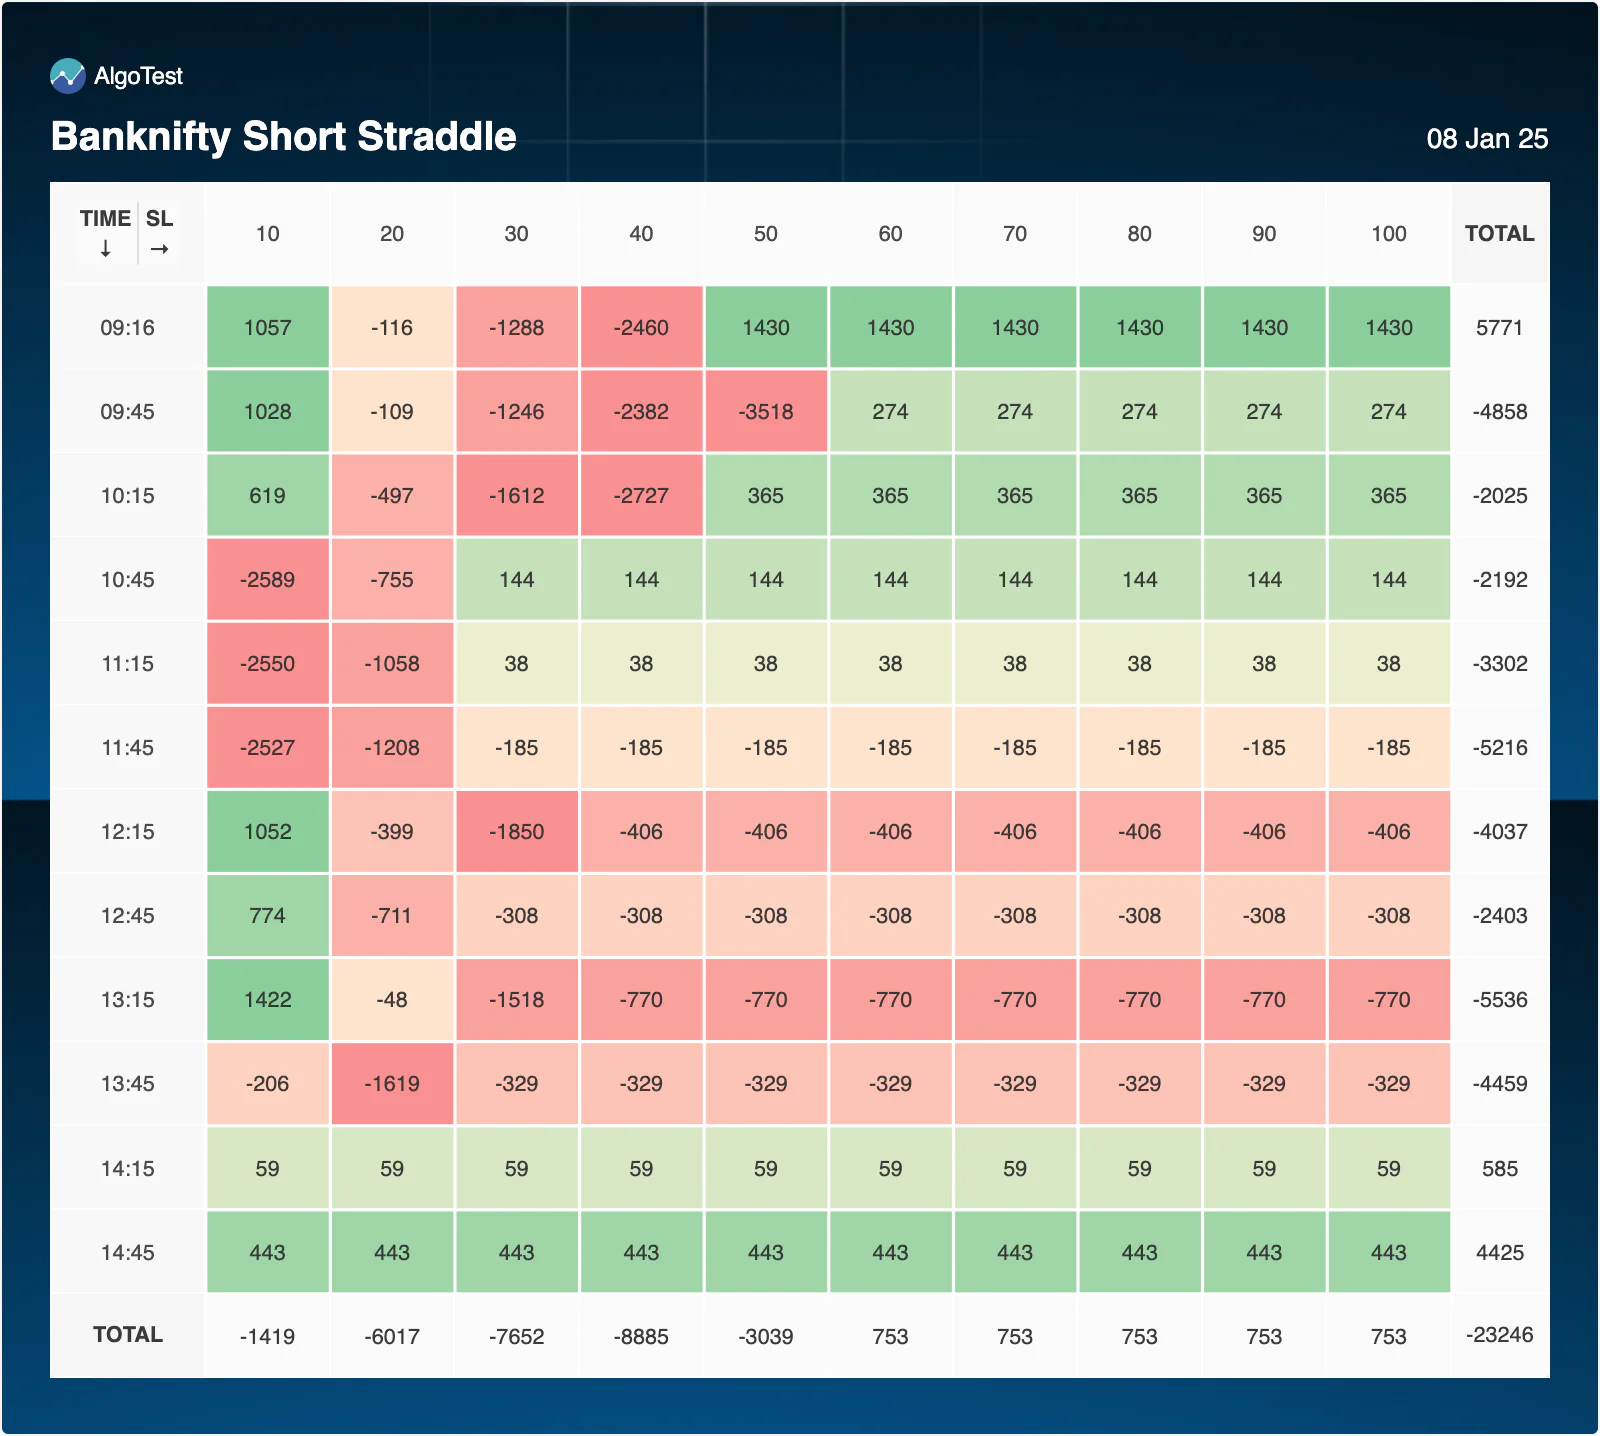Screen dimensions: 1600x1436
Task: Click the 09:16 time row label
Action: 127,328
